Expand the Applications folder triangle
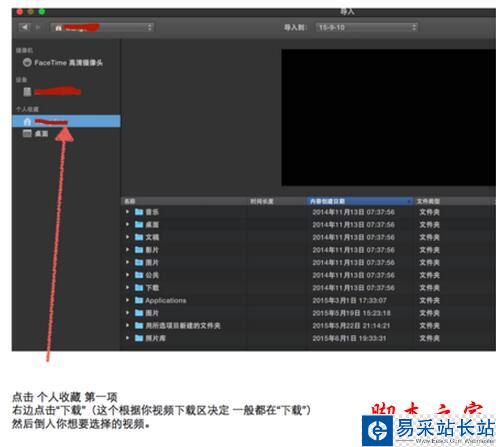The height and width of the screenshot is (447, 496). coord(127,300)
